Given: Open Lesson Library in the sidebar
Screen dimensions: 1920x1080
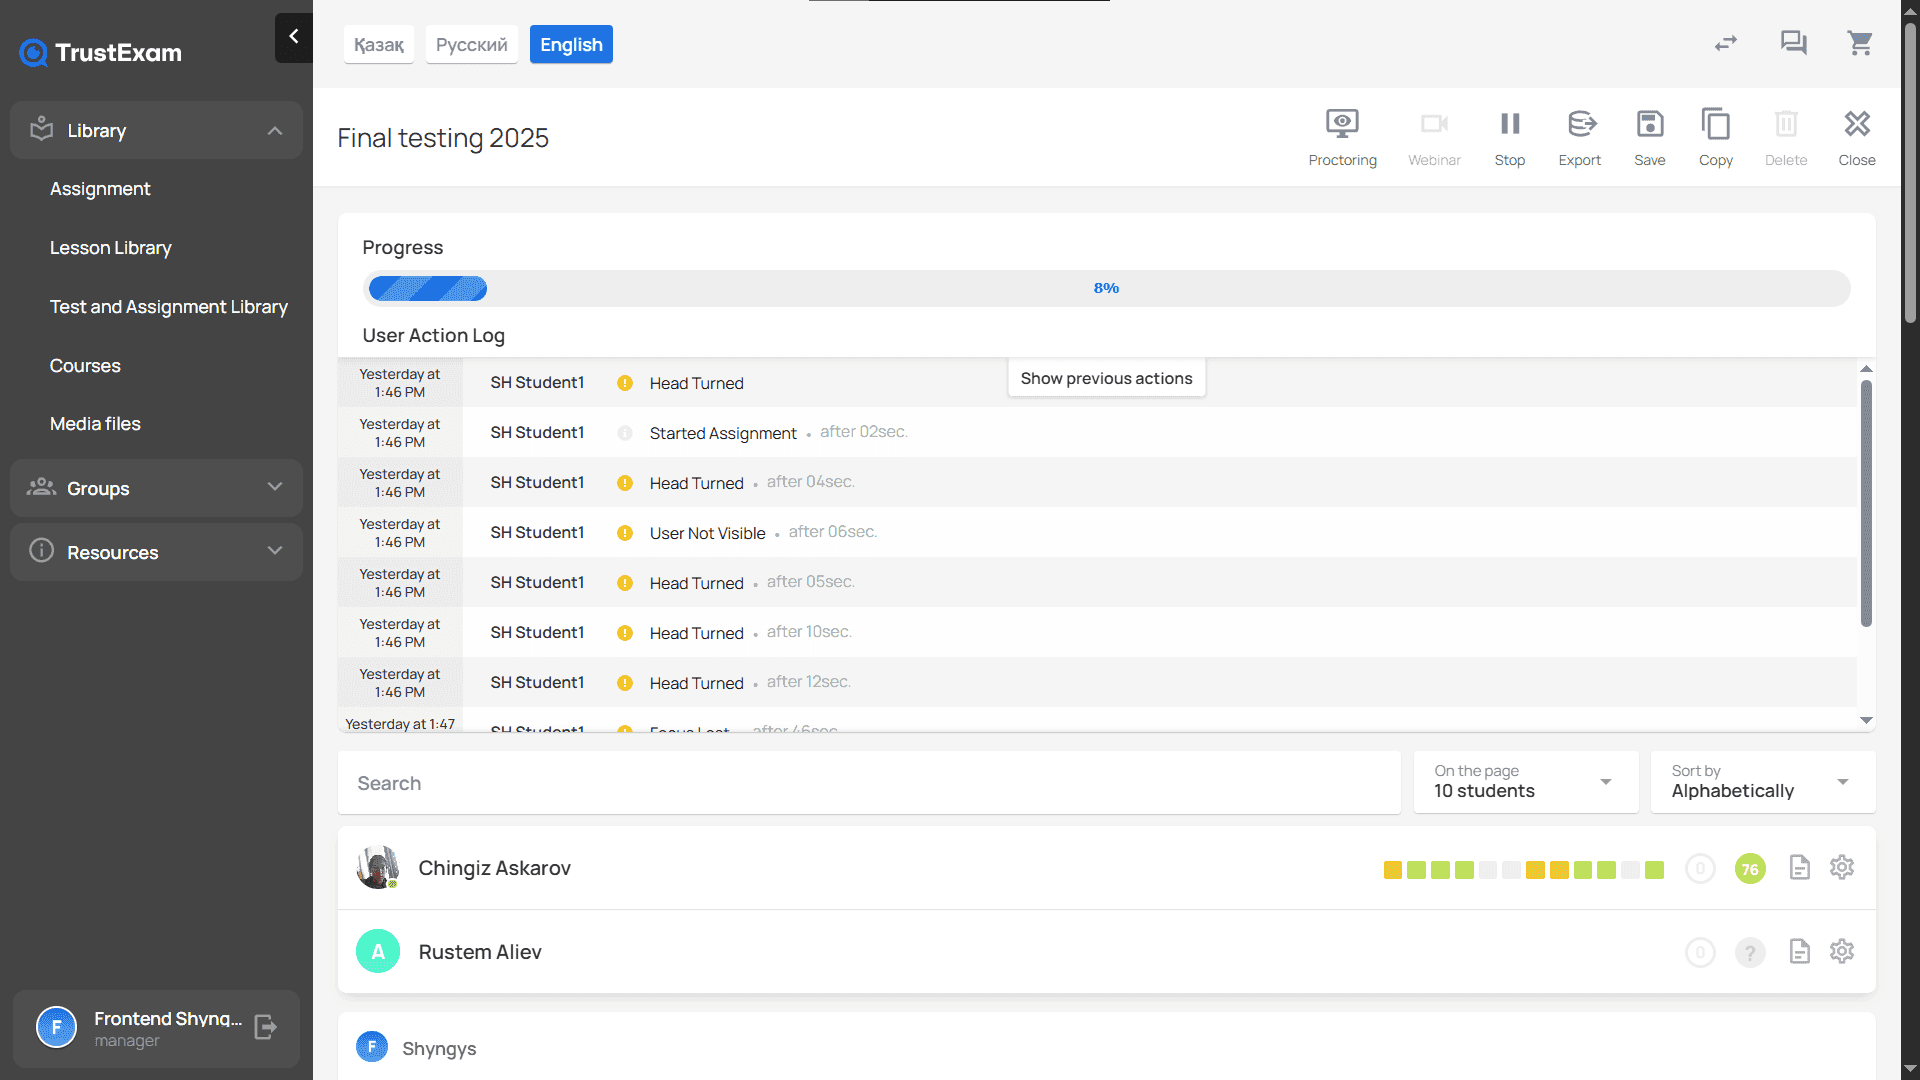Looking at the screenshot, I should pyautogui.click(x=111, y=248).
